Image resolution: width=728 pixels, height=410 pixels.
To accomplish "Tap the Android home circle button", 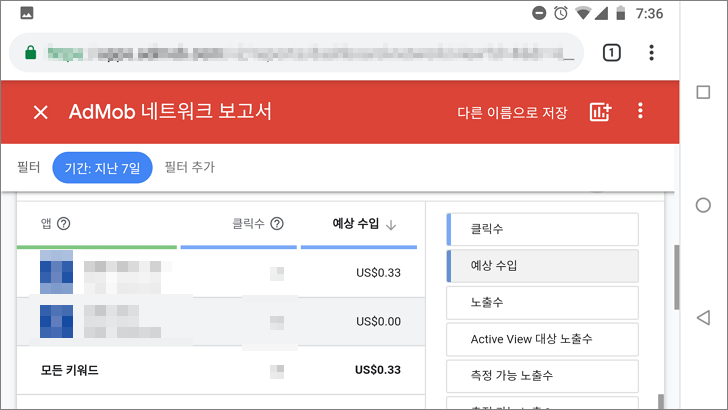I will tap(703, 205).
